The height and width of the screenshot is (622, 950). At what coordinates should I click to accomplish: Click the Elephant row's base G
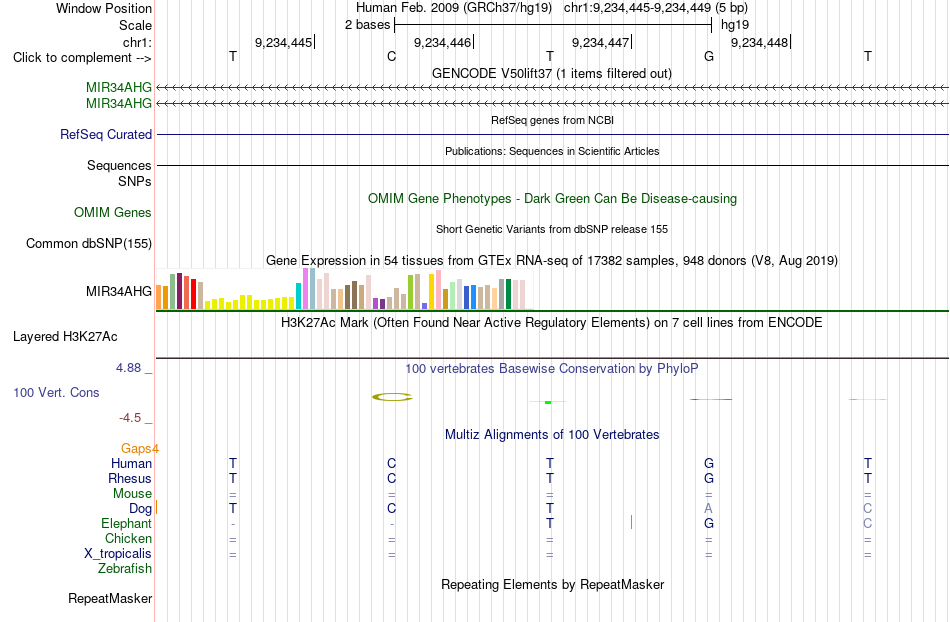click(709, 523)
